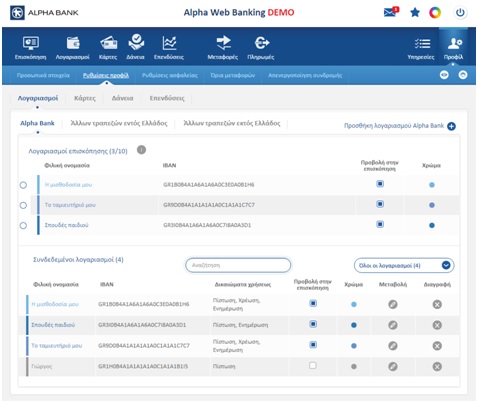The height and width of the screenshot is (403, 478).
Task: Edit the Το ταμιευτήριό μου linked account
Action: [393, 346]
